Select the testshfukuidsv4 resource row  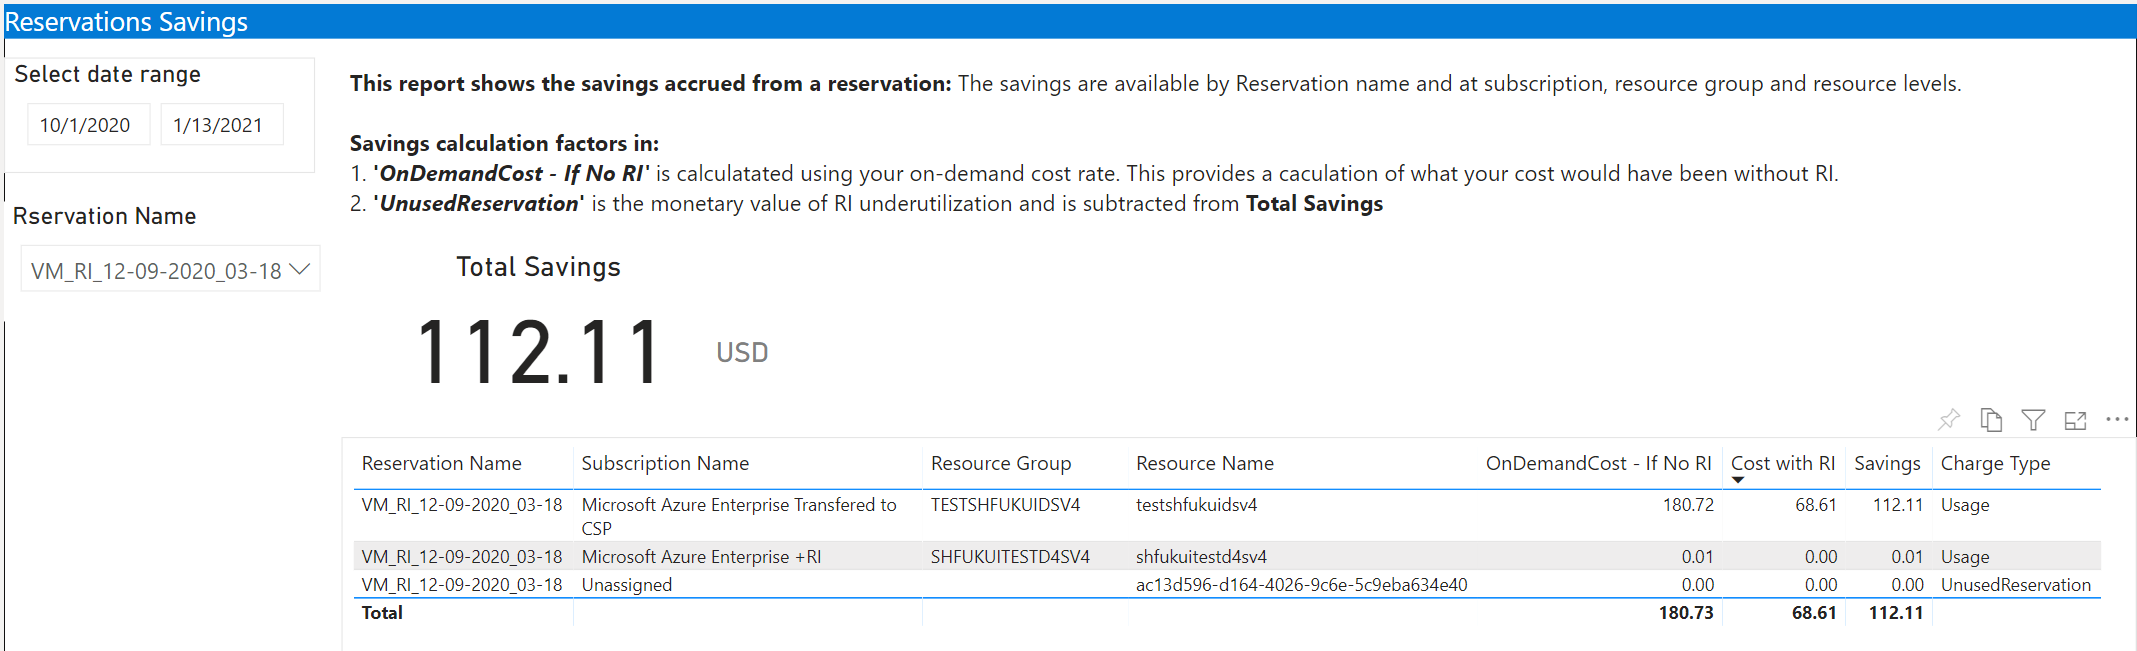1230,516
